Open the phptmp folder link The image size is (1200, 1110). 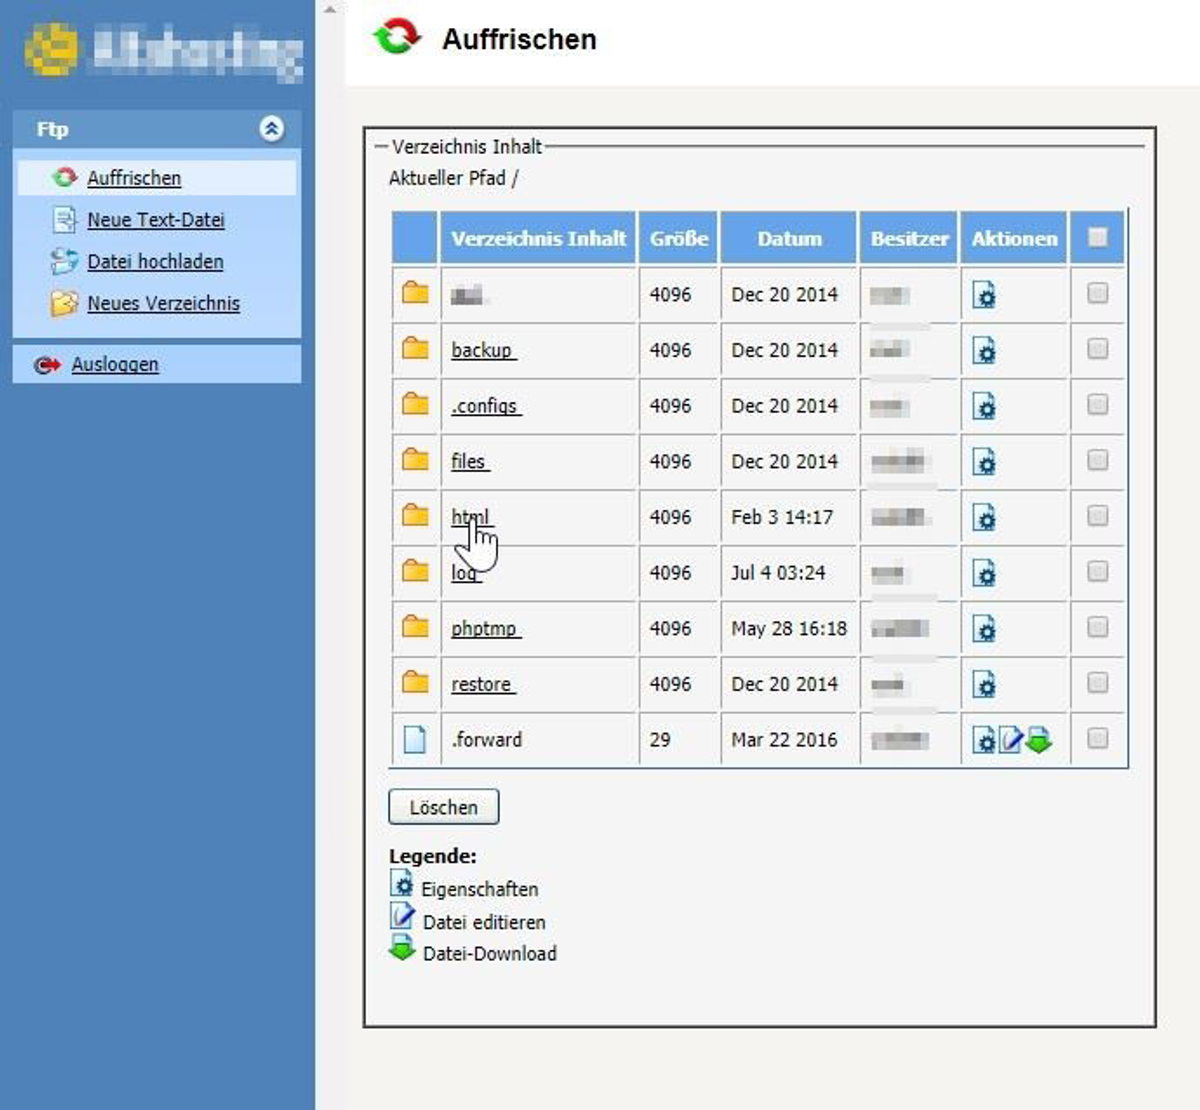(x=486, y=628)
